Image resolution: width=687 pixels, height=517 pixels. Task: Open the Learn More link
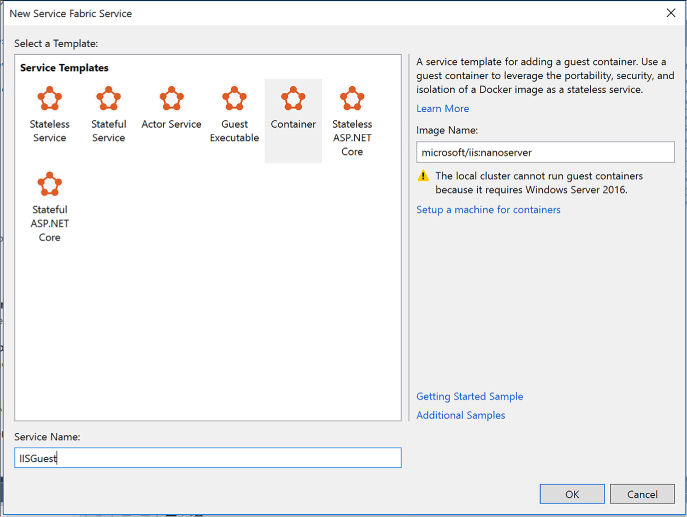[443, 109]
